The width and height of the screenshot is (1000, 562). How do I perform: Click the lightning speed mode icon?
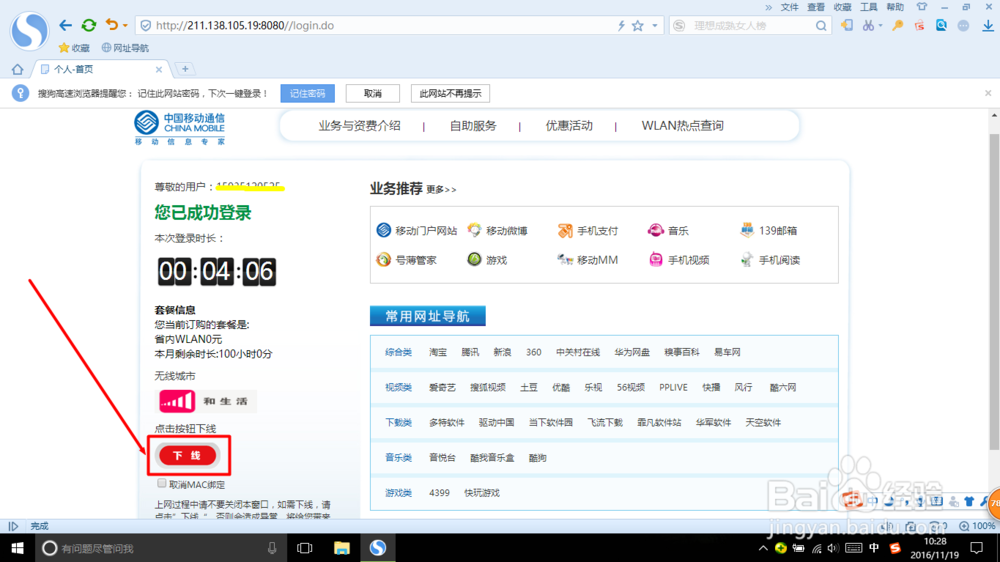point(621,26)
